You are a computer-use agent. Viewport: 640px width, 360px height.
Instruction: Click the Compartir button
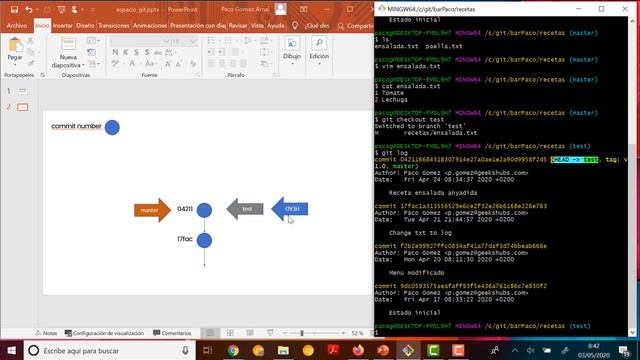point(355,25)
